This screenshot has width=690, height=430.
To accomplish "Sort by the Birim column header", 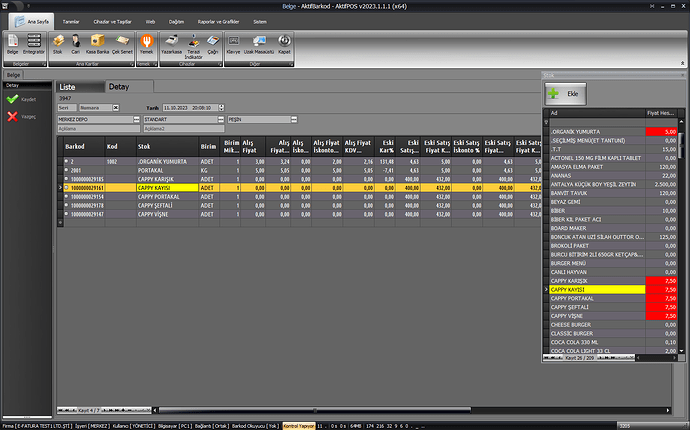I will point(209,147).
